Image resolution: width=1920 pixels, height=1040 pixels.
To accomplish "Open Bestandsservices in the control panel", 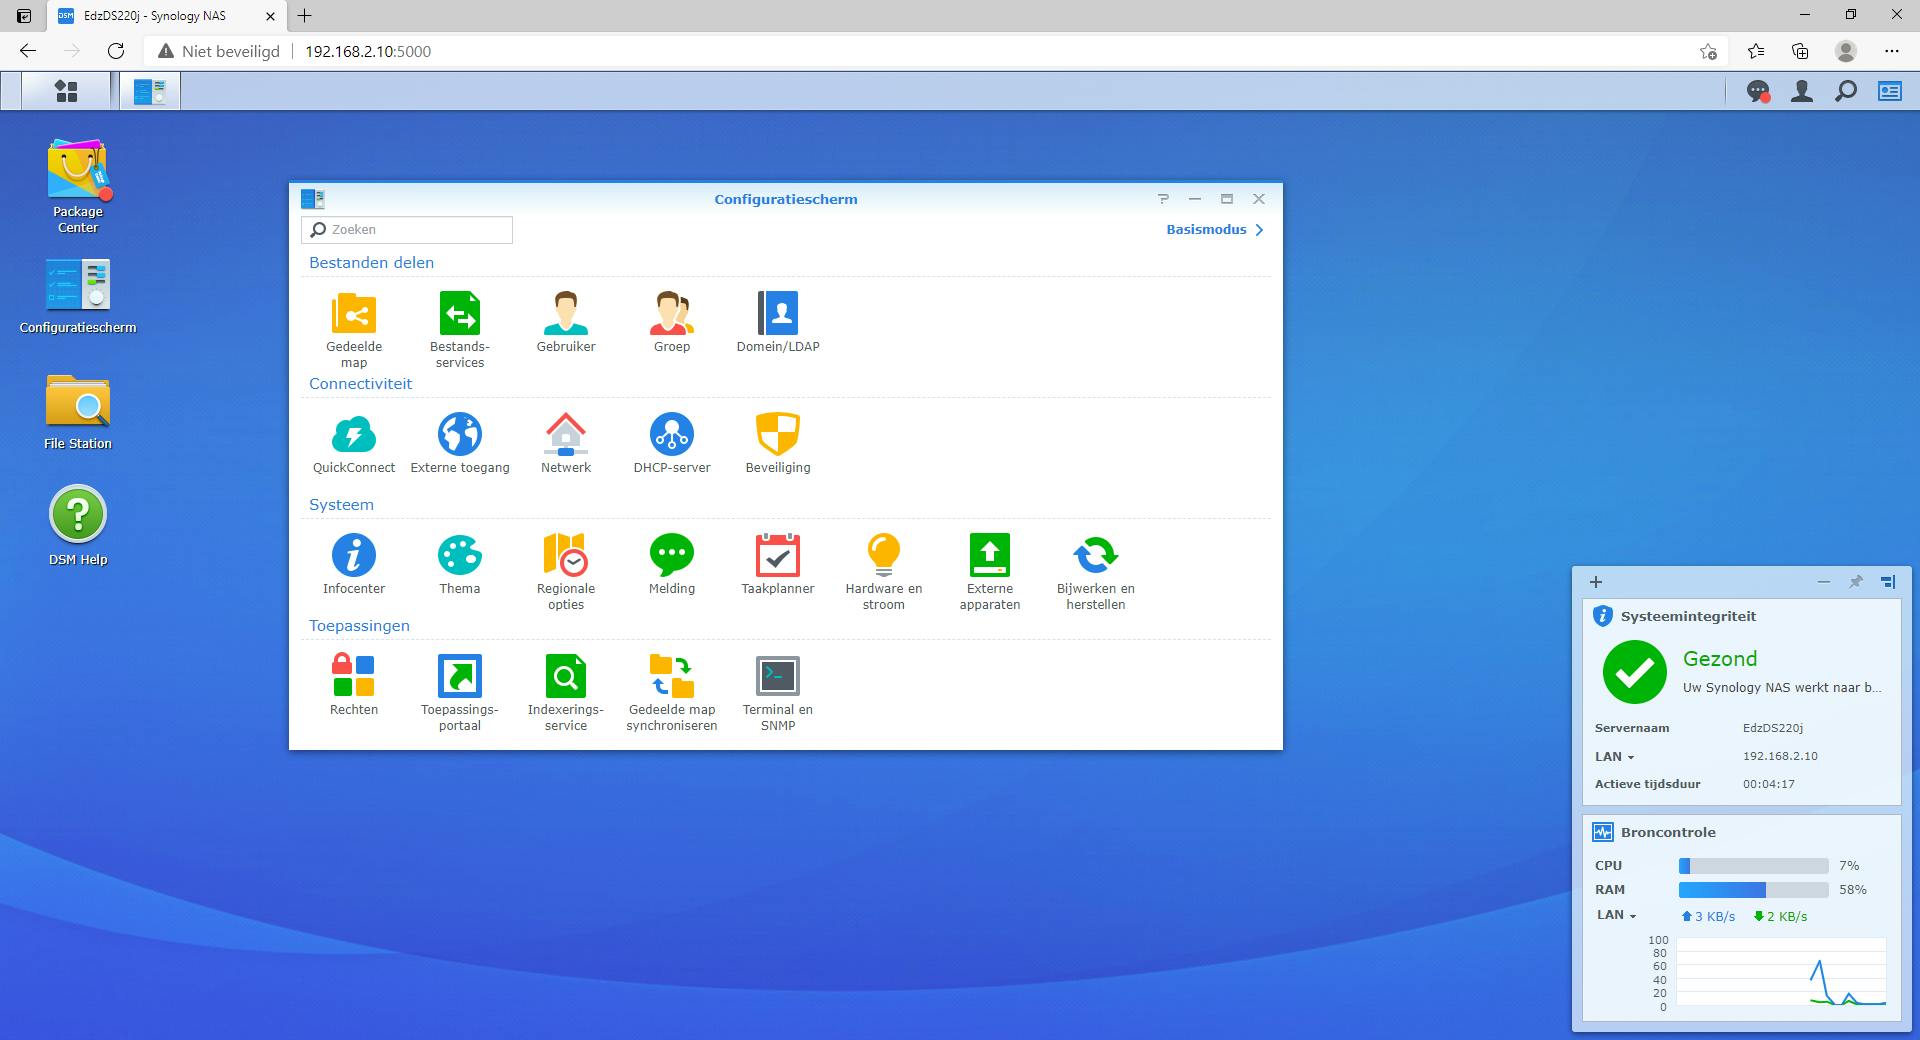I will 460,329.
